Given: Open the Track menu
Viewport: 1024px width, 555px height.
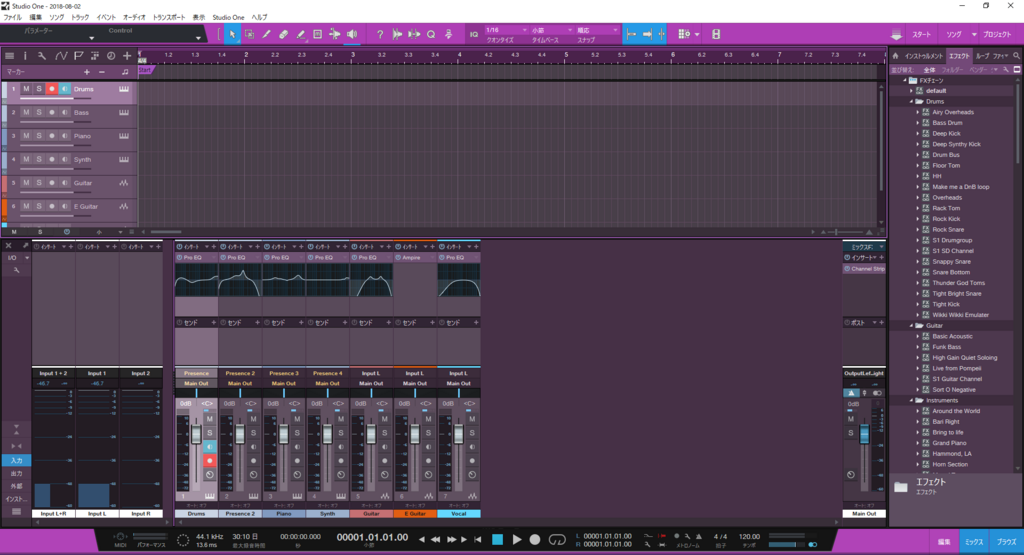Looking at the screenshot, I should pyautogui.click(x=80, y=18).
